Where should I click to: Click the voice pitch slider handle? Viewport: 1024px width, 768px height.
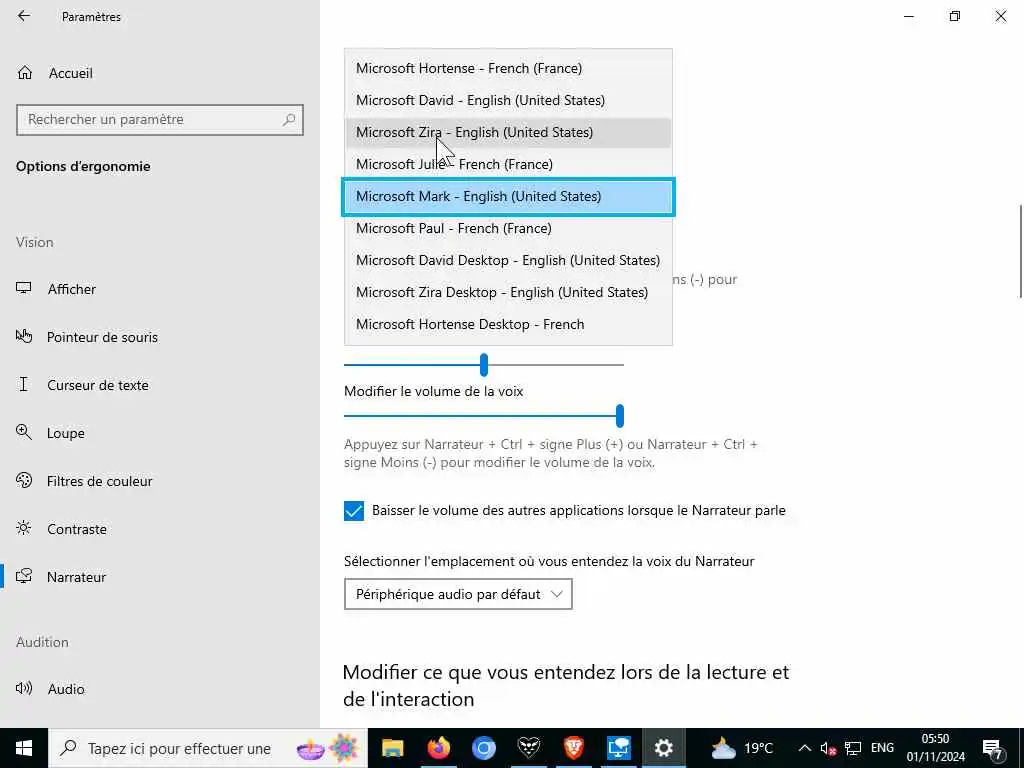coord(484,364)
